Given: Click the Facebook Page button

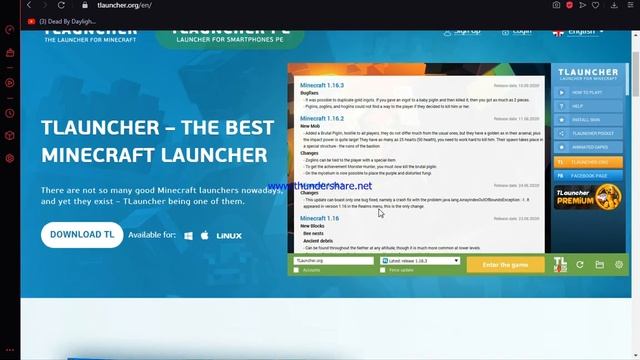Looking at the screenshot, I should click(588, 176).
